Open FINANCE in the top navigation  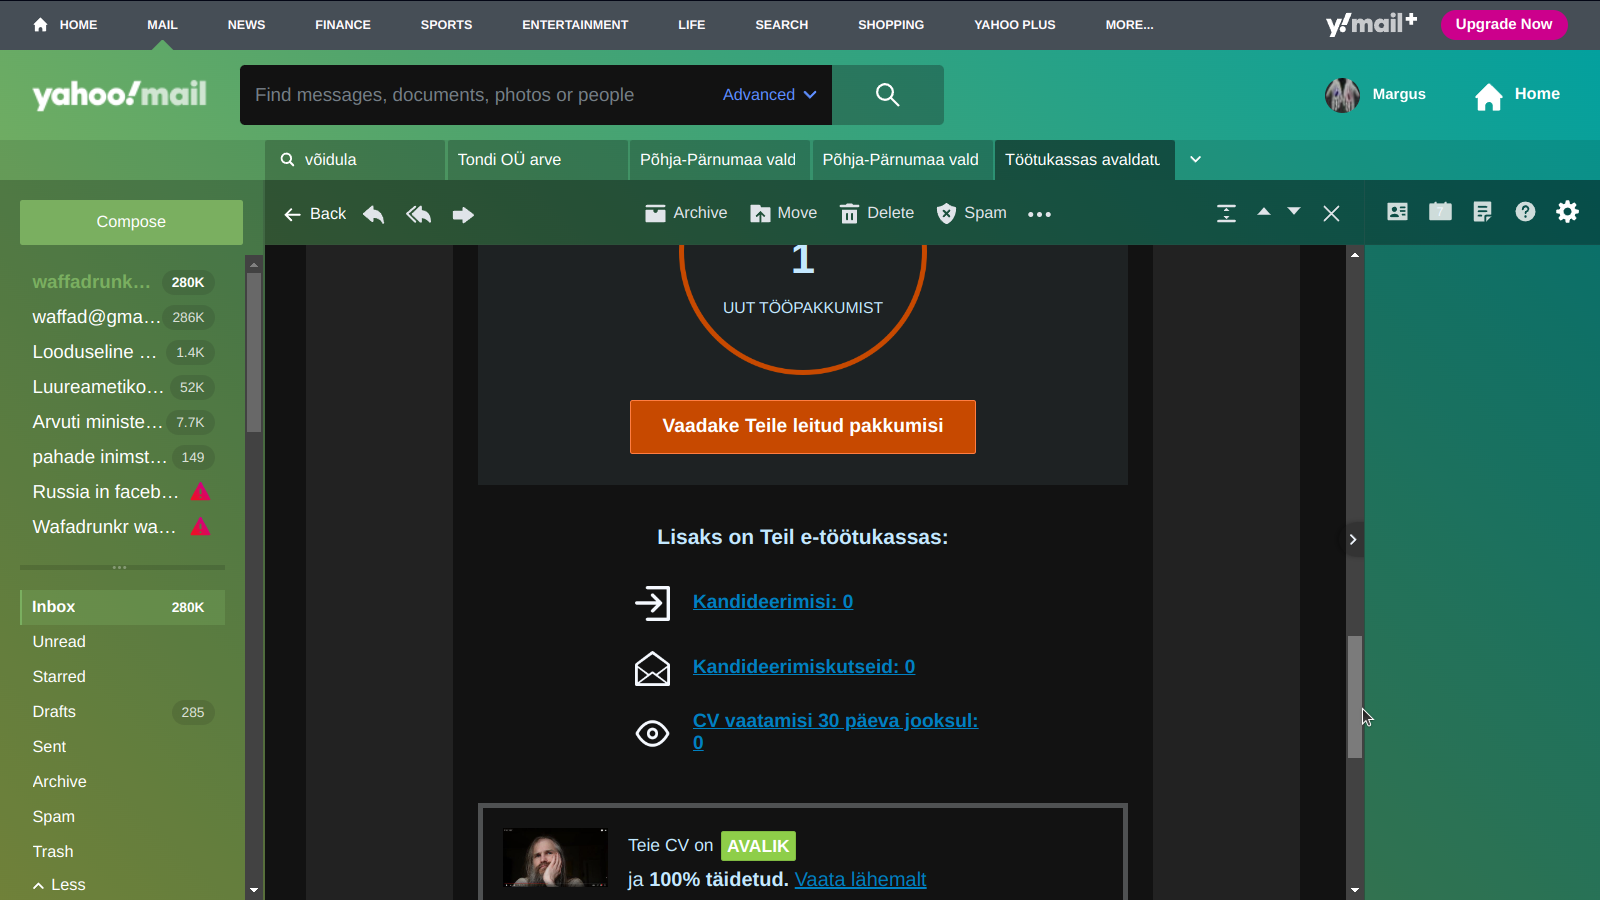point(343,25)
